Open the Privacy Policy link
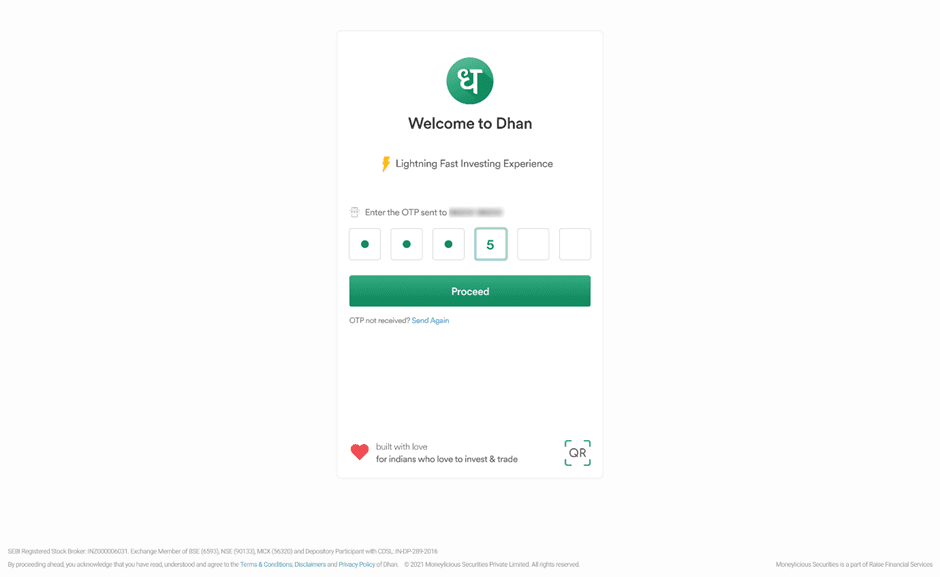The width and height of the screenshot is (940, 577). [x=357, y=564]
